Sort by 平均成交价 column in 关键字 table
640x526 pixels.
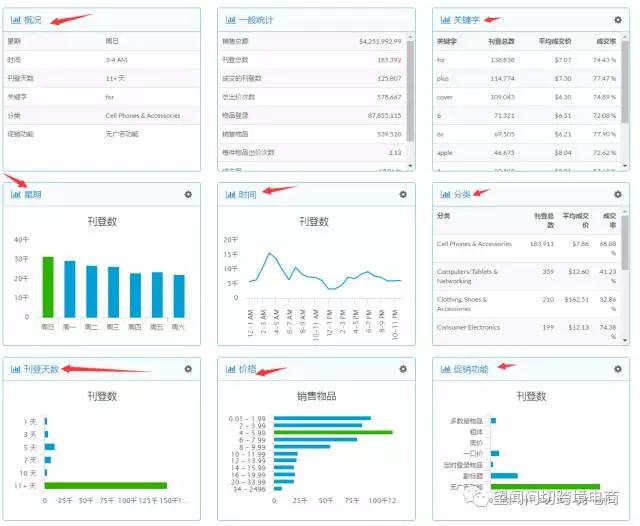click(x=555, y=41)
